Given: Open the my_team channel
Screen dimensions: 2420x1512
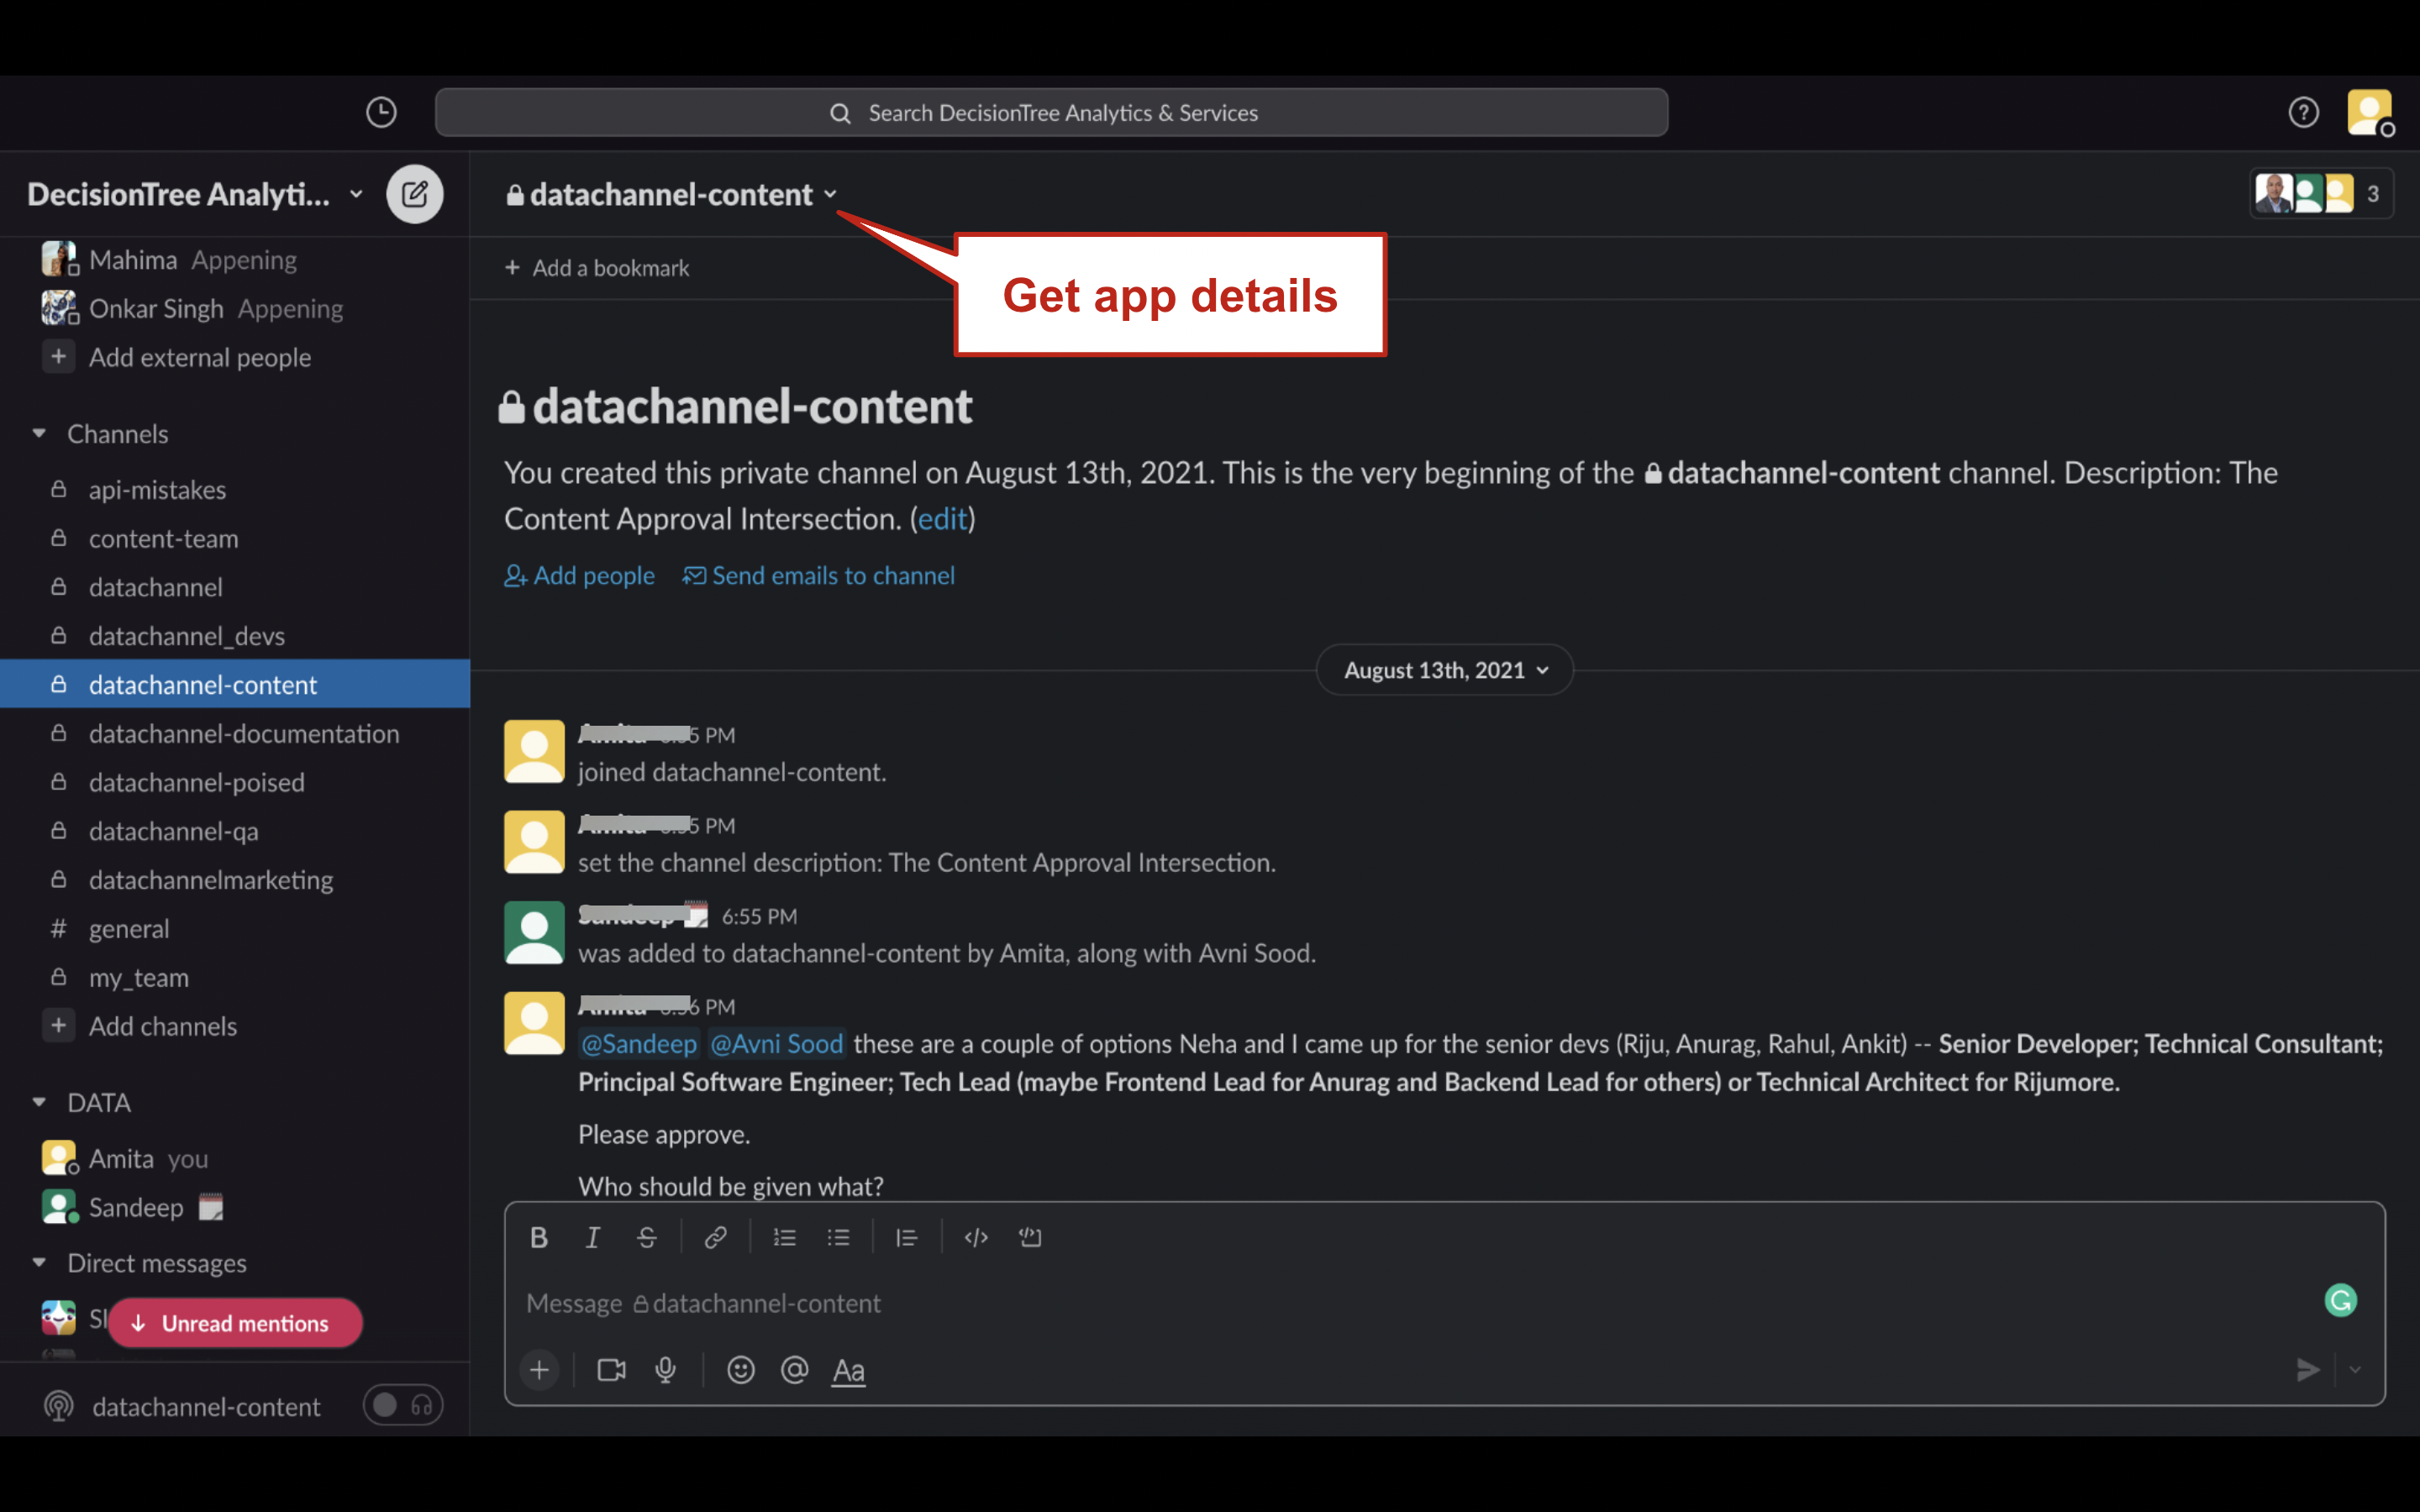Looking at the screenshot, I should [235, 977].
